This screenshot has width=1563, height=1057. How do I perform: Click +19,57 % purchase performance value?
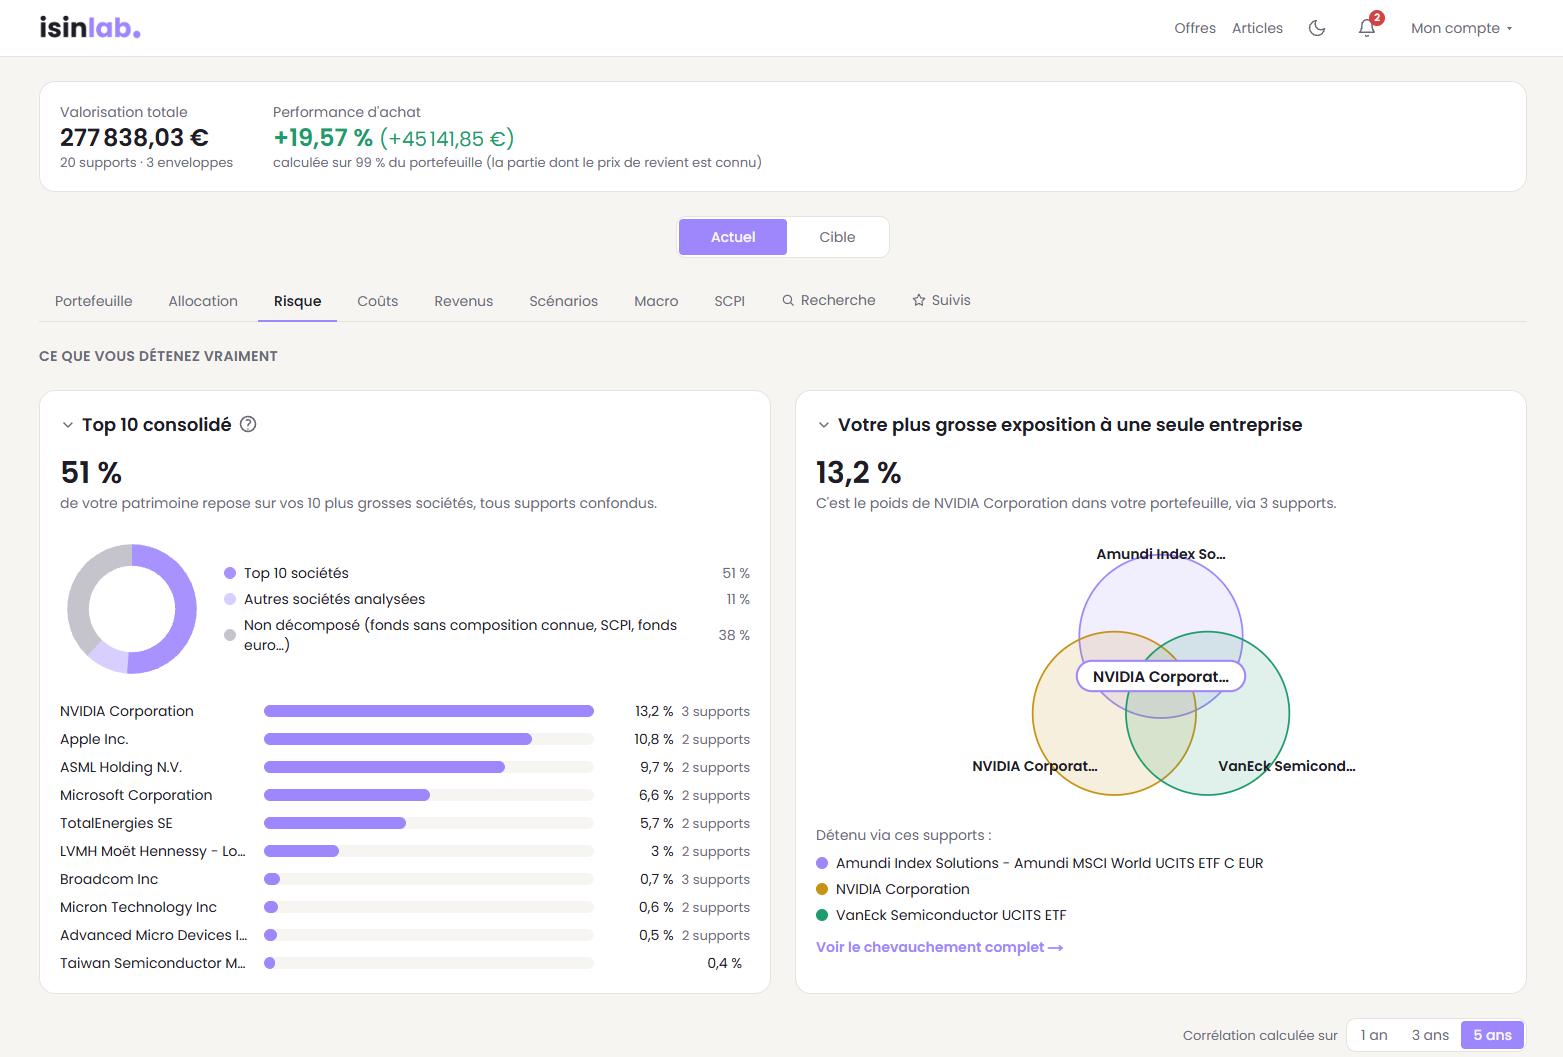pos(323,137)
